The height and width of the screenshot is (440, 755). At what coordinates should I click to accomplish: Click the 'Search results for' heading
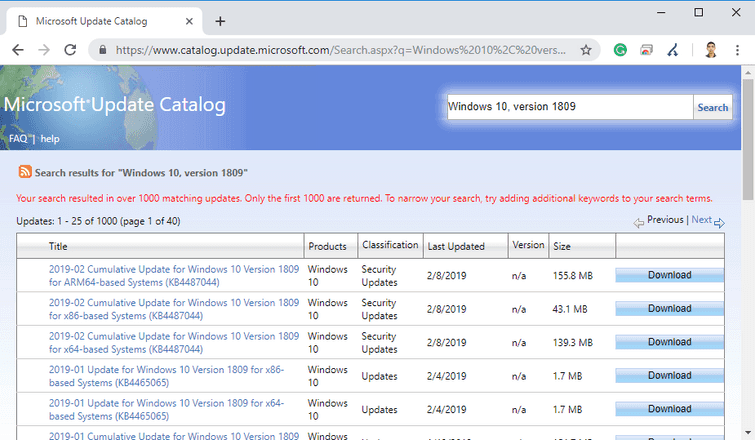click(x=141, y=173)
